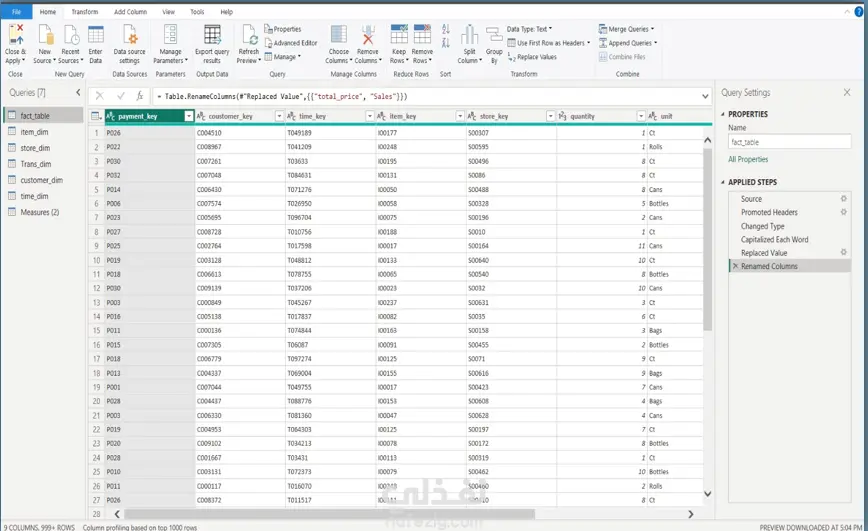Screen dimensions: 868x531
Task: Switch to the Add Column tab
Action: tap(131, 12)
